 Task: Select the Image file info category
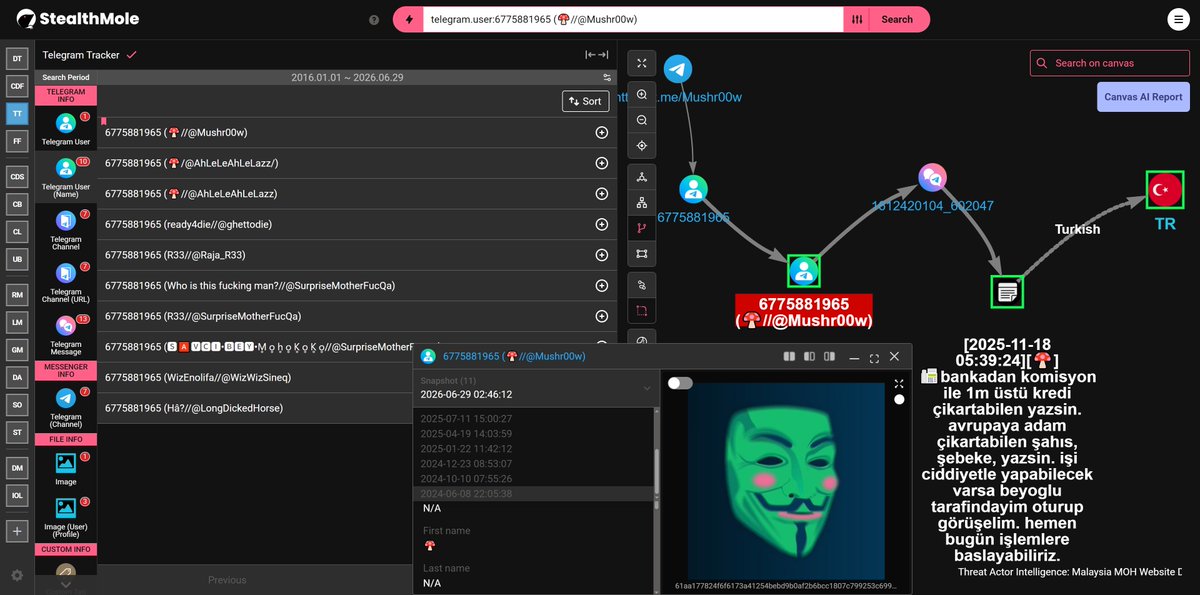[x=66, y=468]
